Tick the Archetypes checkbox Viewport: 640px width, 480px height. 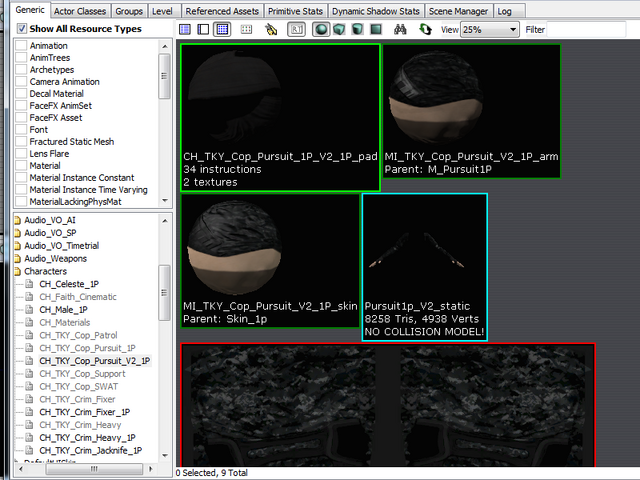(x=21, y=70)
